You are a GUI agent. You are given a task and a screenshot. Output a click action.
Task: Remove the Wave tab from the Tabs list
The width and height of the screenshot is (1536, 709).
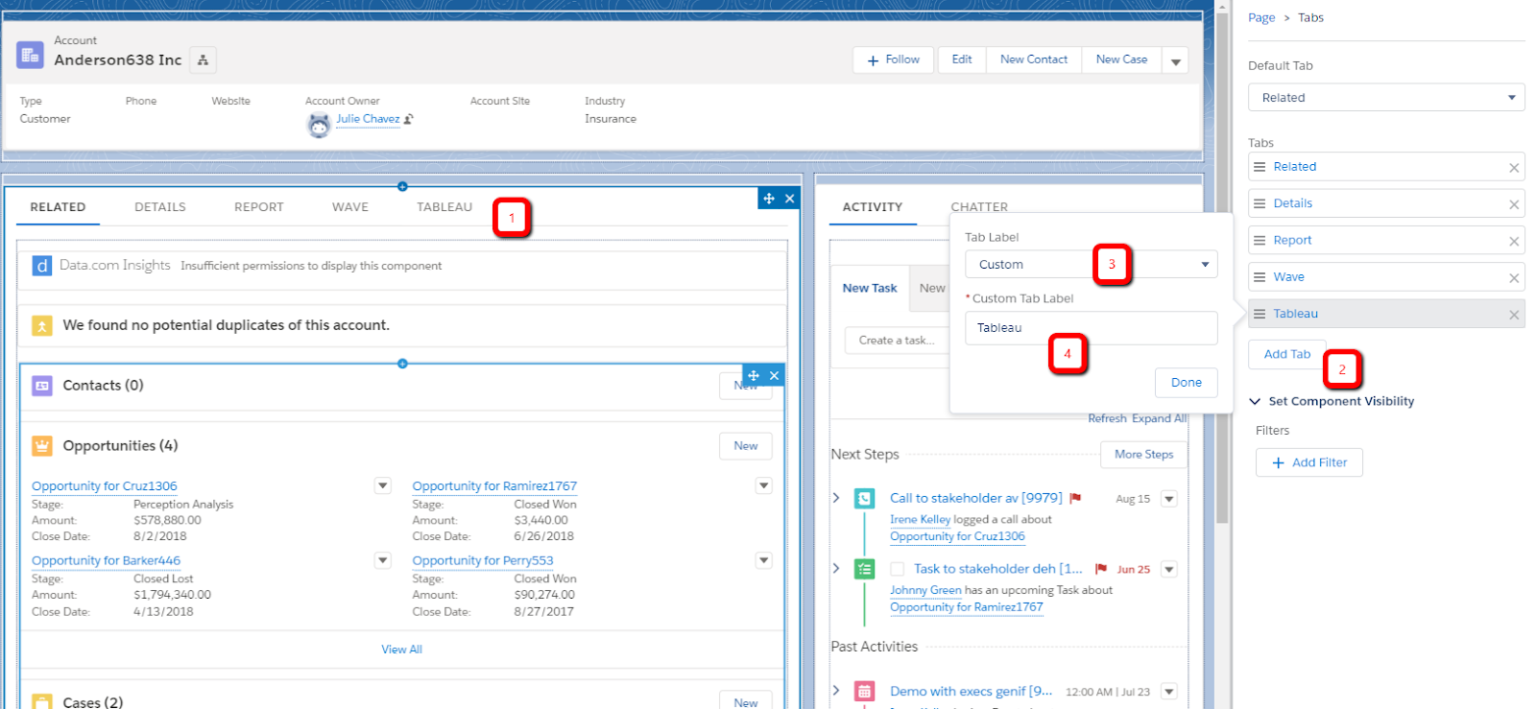point(1516,276)
